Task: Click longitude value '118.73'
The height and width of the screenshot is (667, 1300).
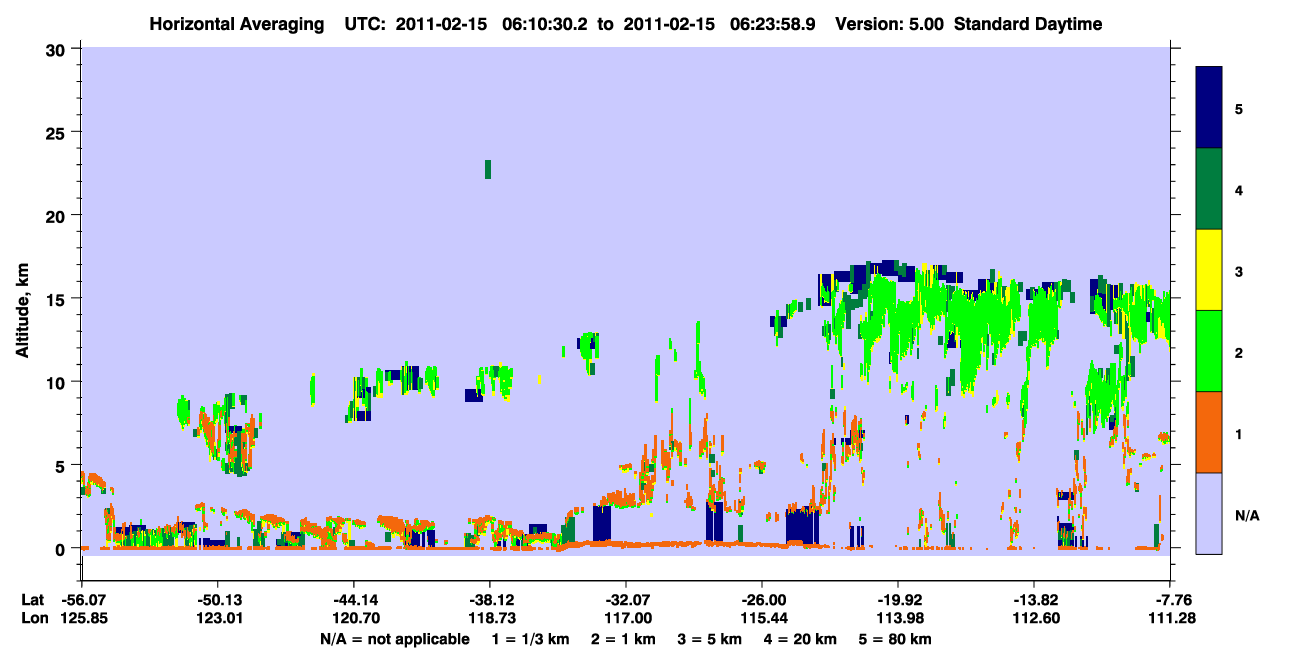Action: [x=490, y=619]
